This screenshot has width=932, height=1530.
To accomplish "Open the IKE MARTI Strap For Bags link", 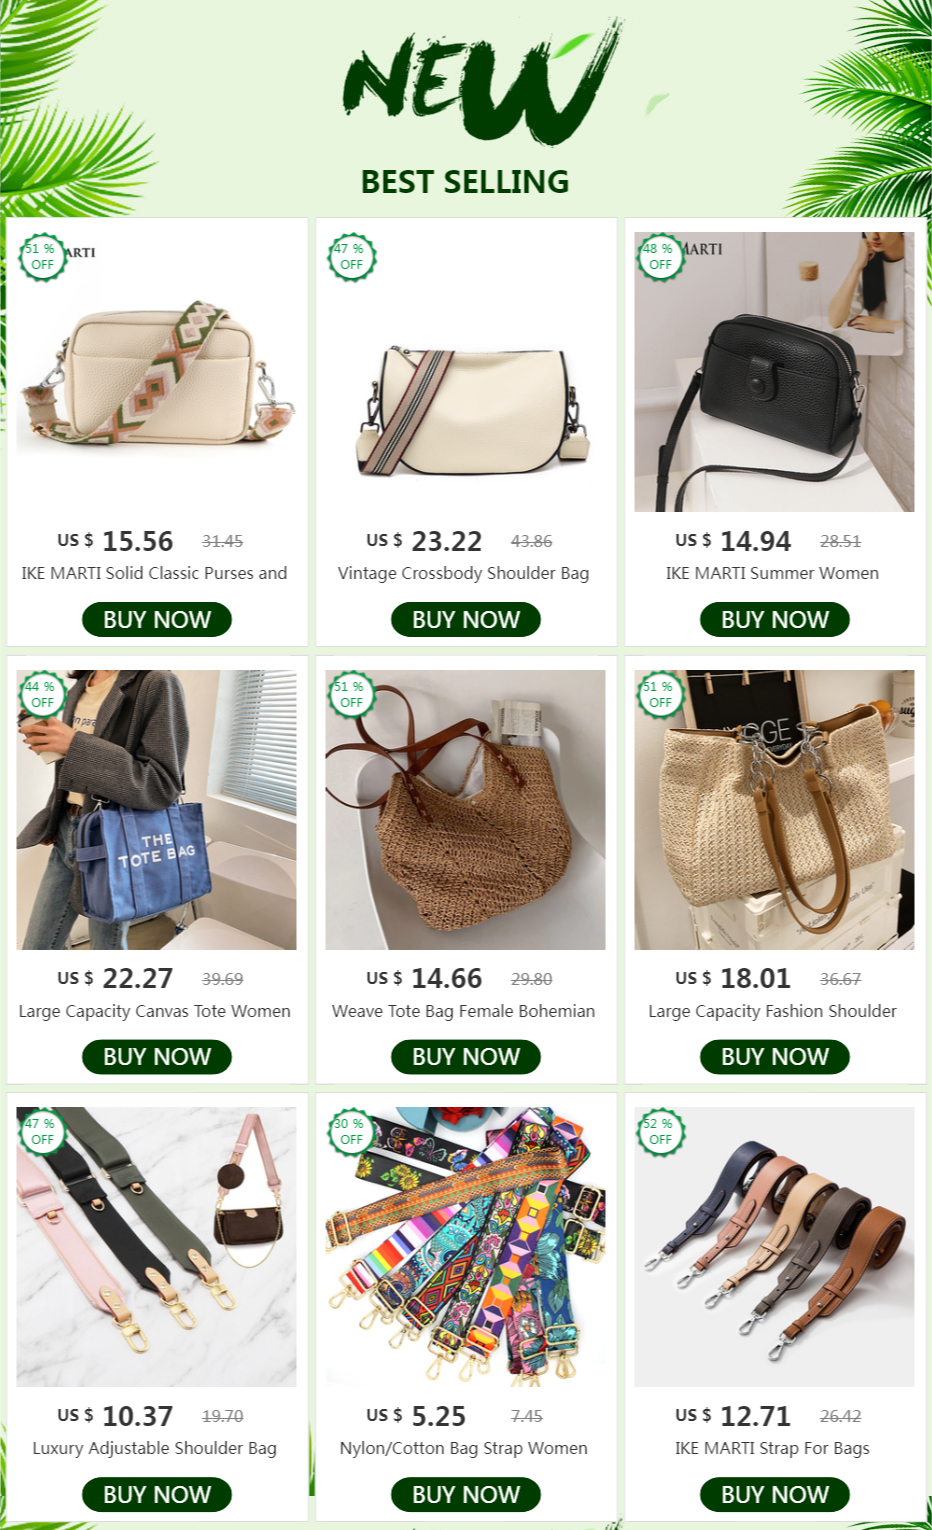I will [772, 1448].
